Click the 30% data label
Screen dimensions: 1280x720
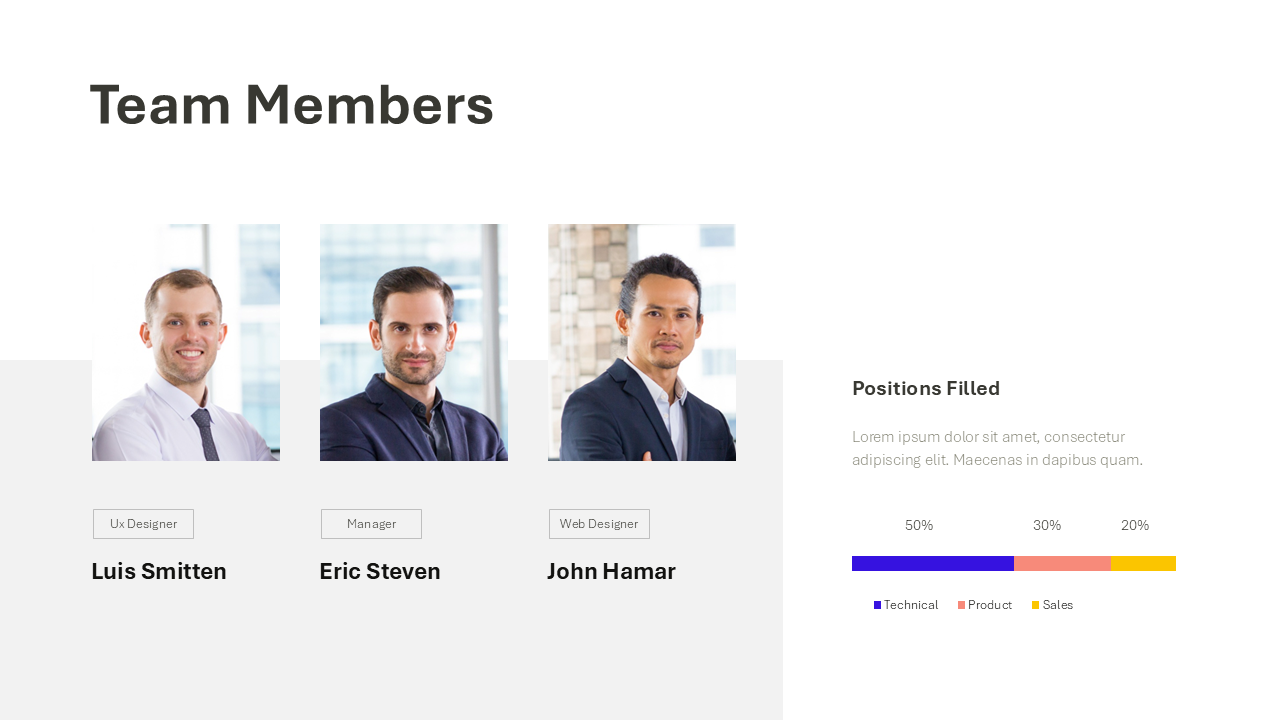[1047, 525]
